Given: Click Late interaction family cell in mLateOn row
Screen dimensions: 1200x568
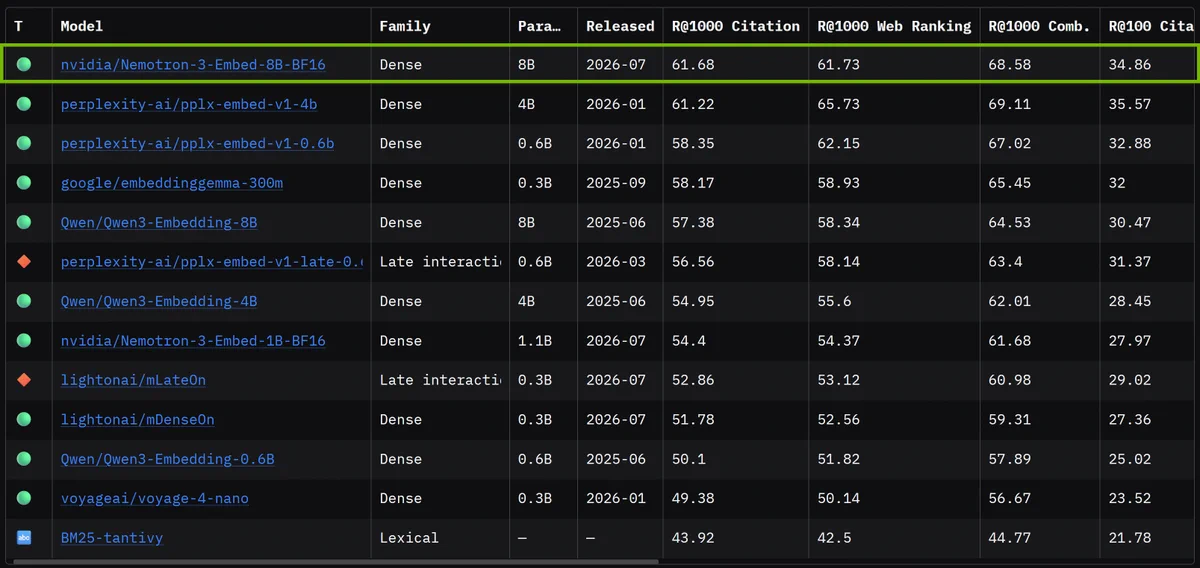Looking at the screenshot, I should click(440, 380).
